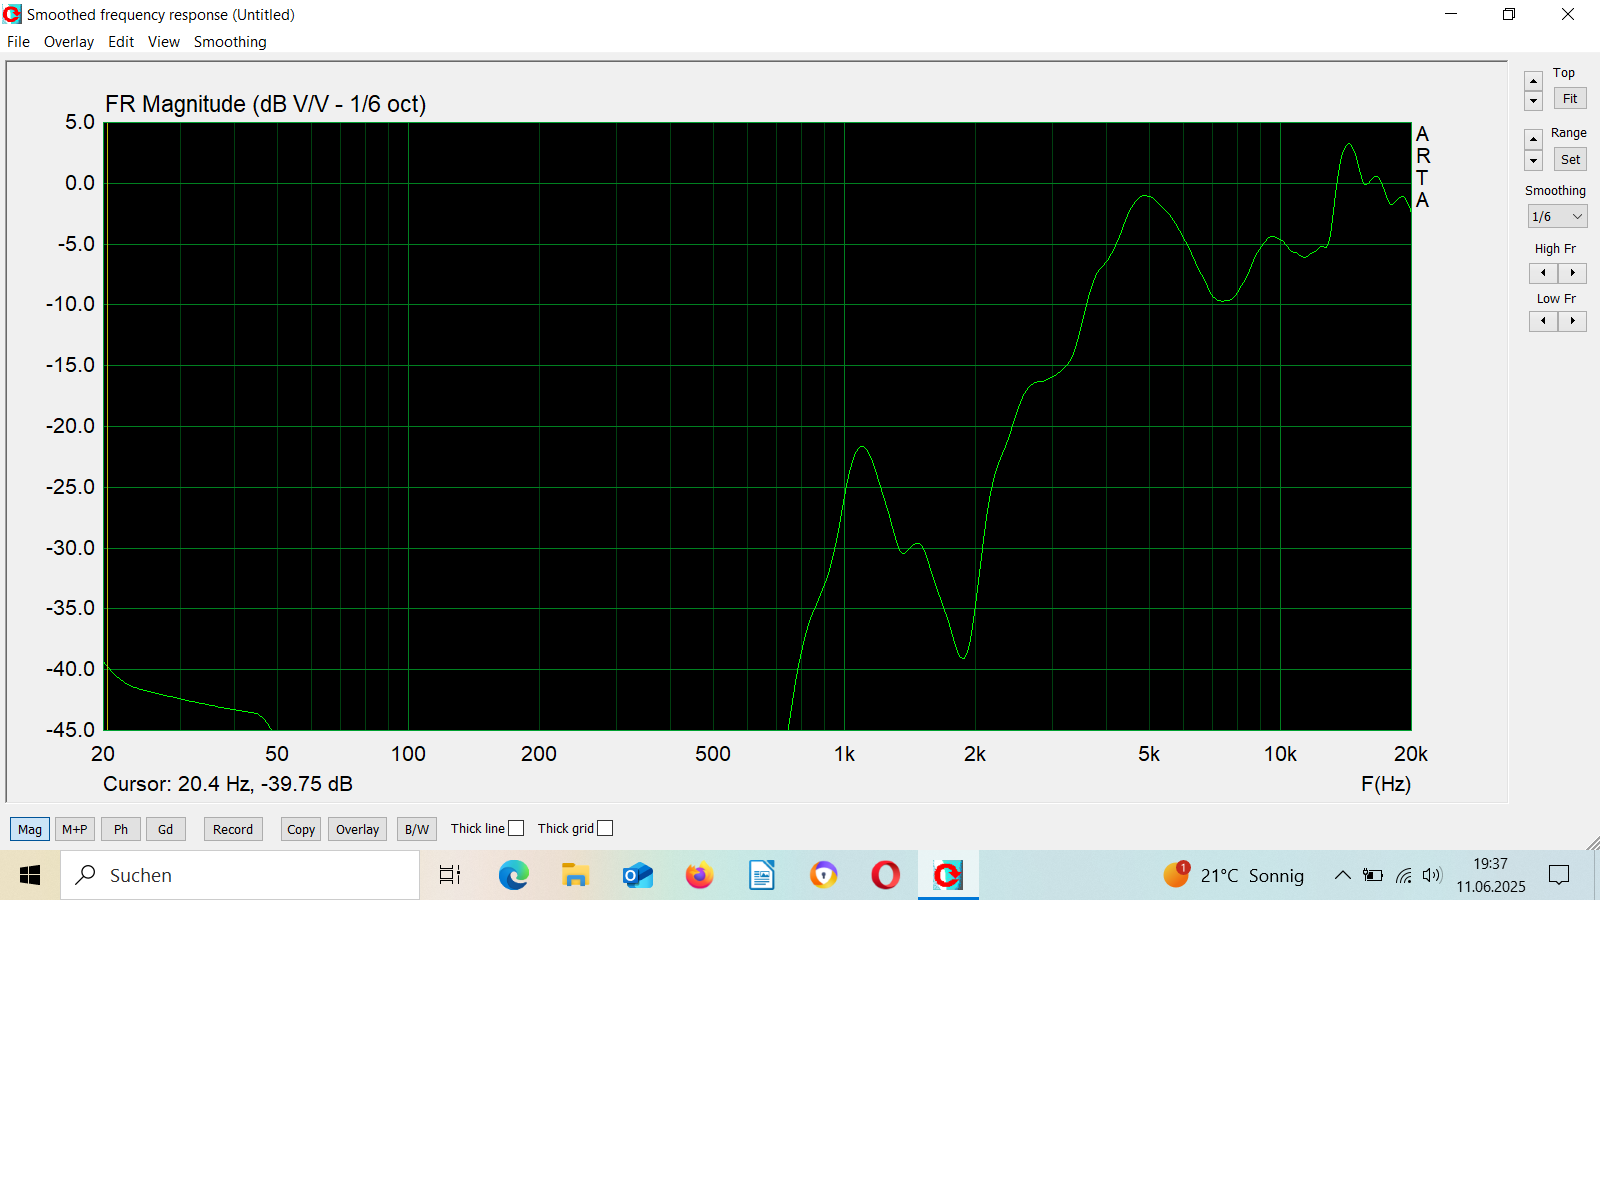Click the battery tray icon

1373,875
